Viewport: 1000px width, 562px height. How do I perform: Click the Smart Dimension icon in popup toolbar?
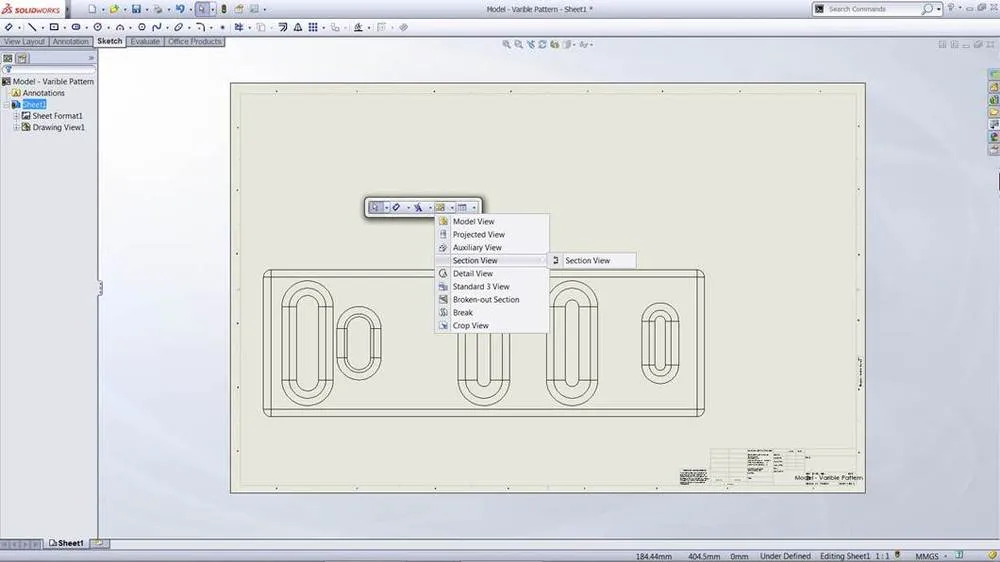coord(396,207)
